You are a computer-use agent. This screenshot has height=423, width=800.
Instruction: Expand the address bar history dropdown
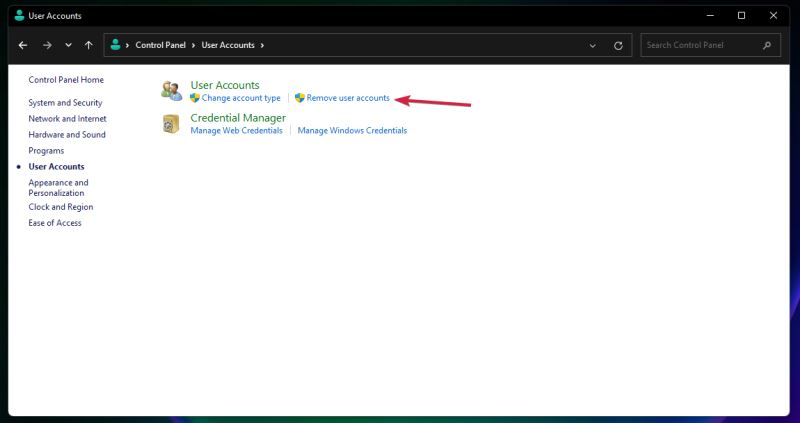pyautogui.click(x=593, y=46)
